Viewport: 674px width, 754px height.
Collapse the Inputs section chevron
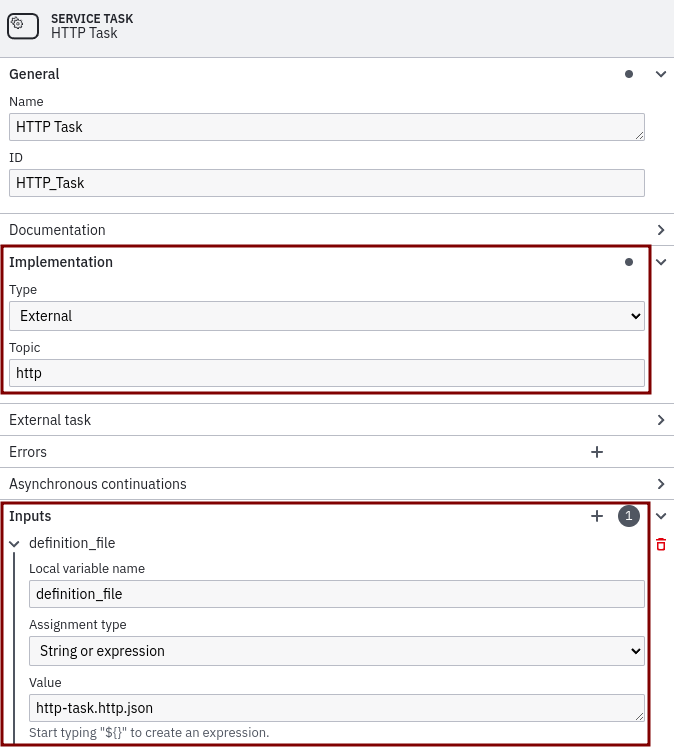tap(660, 516)
